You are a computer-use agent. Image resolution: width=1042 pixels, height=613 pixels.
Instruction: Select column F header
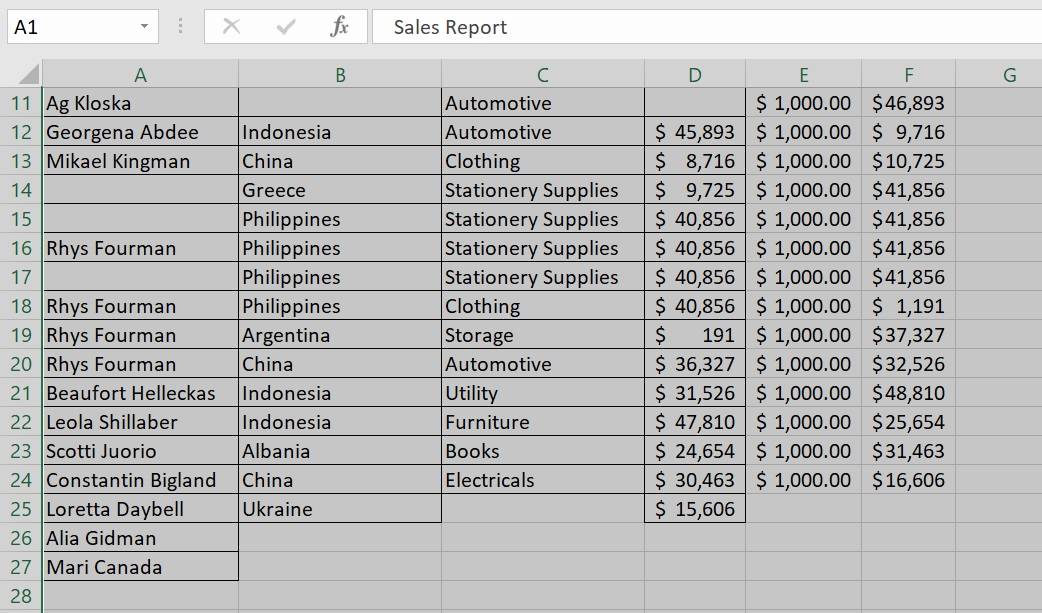pyautogui.click(x=908, y=75)
